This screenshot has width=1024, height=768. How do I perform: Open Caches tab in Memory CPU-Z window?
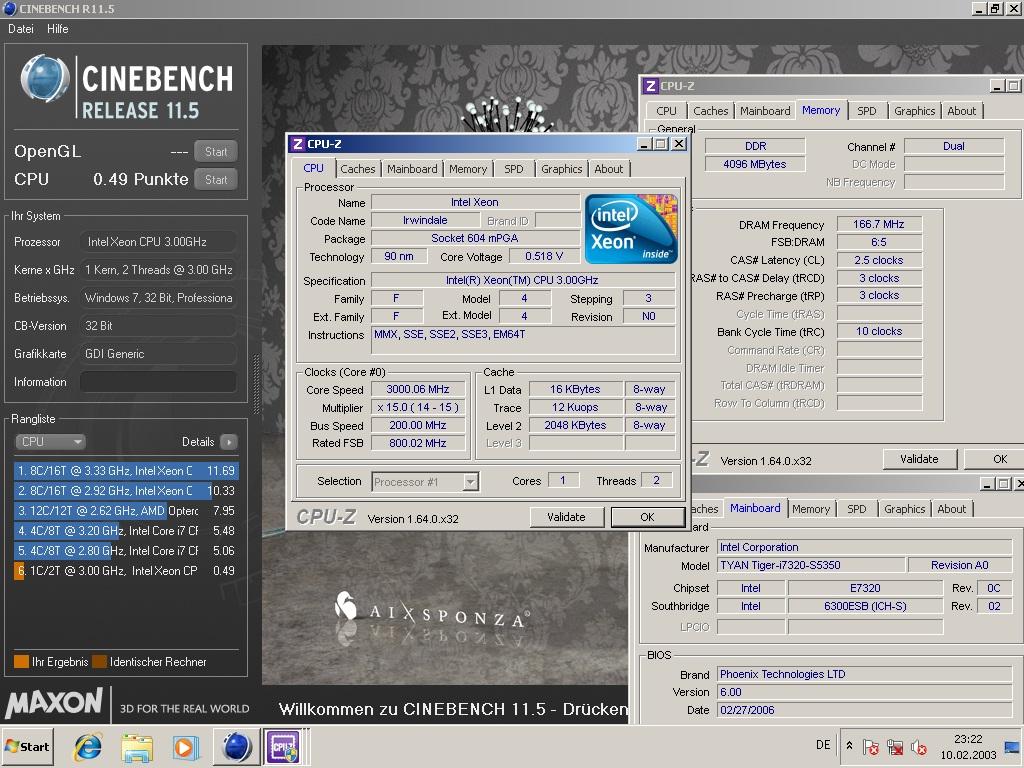(711, 111)
